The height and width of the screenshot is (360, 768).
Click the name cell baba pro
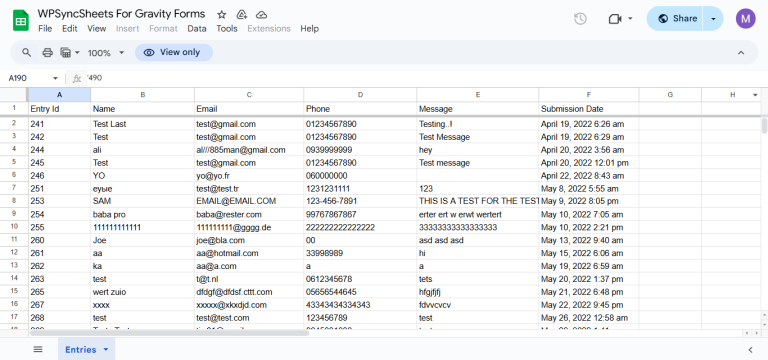tap(143, 215)
